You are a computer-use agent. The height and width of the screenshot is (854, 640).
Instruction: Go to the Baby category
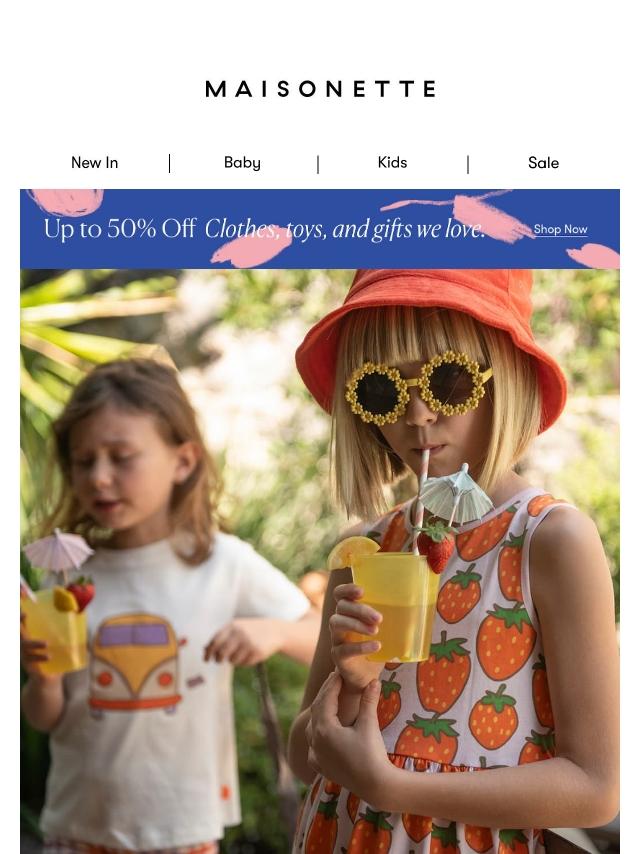(x=242, y=162)
